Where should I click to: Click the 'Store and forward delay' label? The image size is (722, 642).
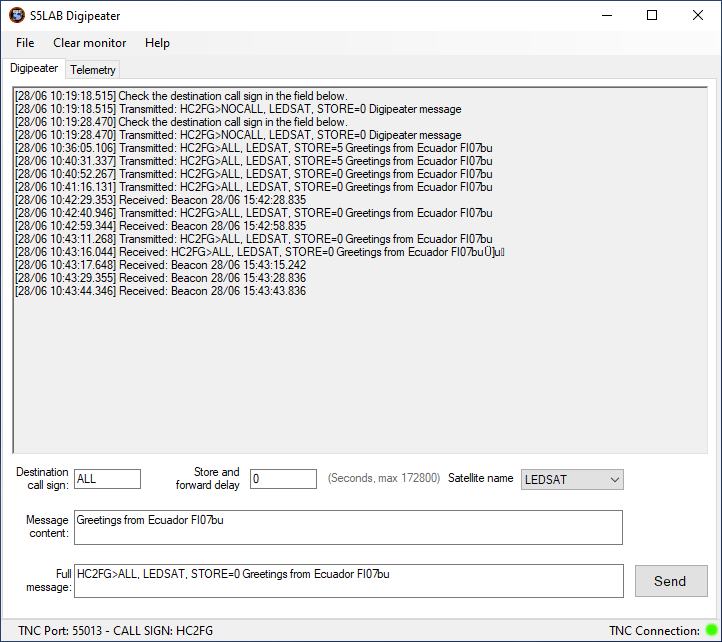[x=208, y=479]
